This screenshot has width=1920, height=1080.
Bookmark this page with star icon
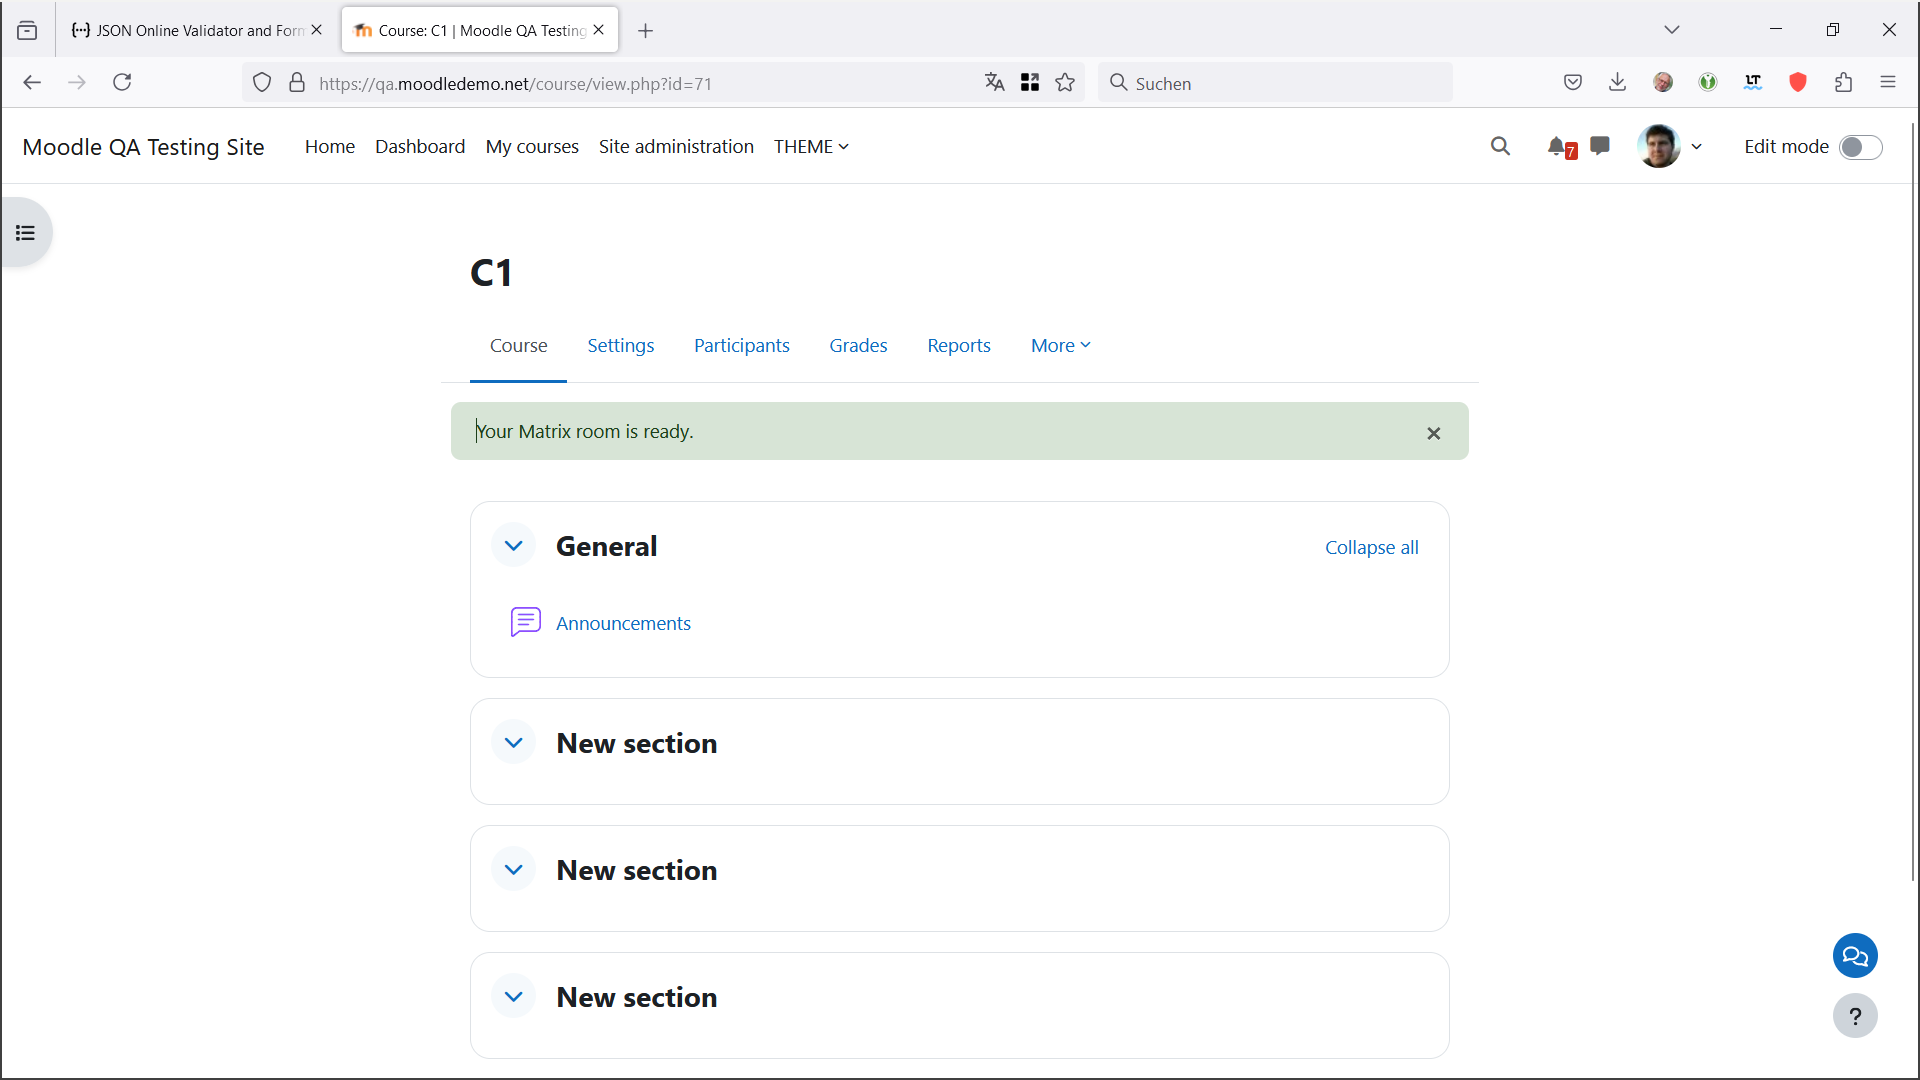click(x=1065, y=82)
